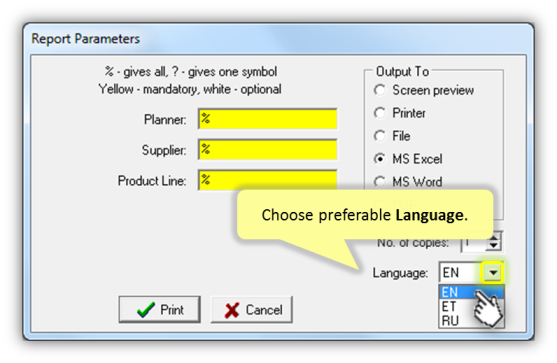557x363 pixels.
Task: Decrease the number of copies stepper
Action: tap(494, 246)
